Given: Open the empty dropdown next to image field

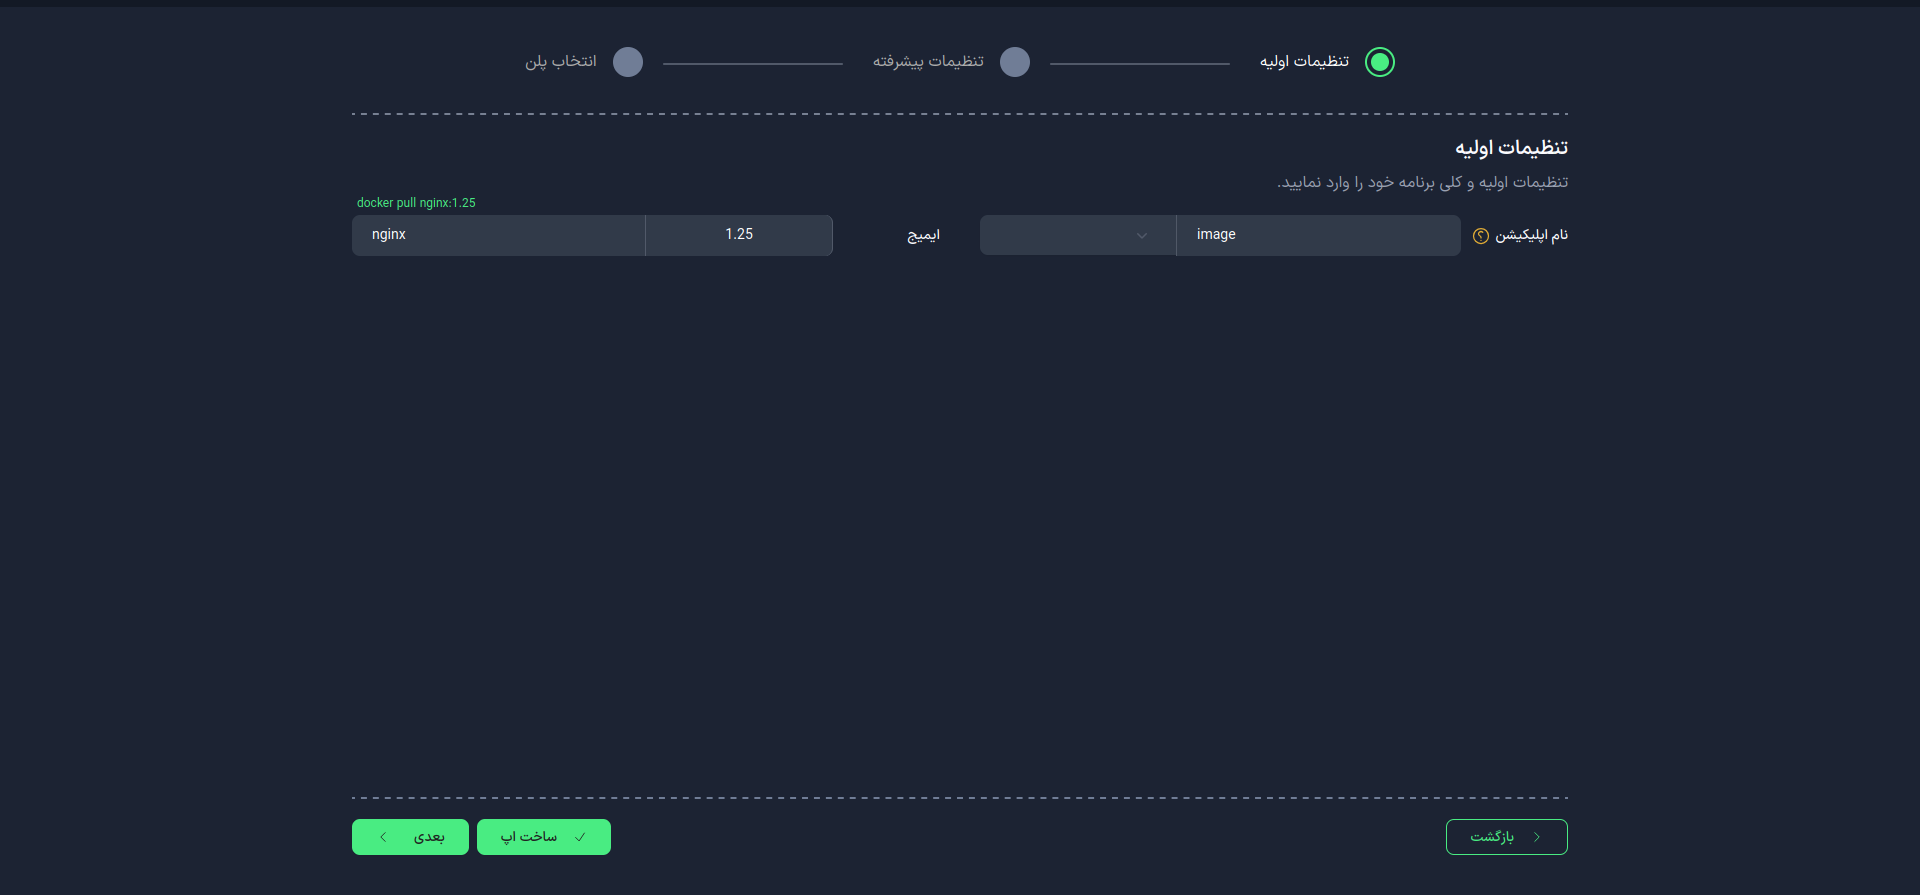Looking at the screenshot, I should pos(1078,235).
